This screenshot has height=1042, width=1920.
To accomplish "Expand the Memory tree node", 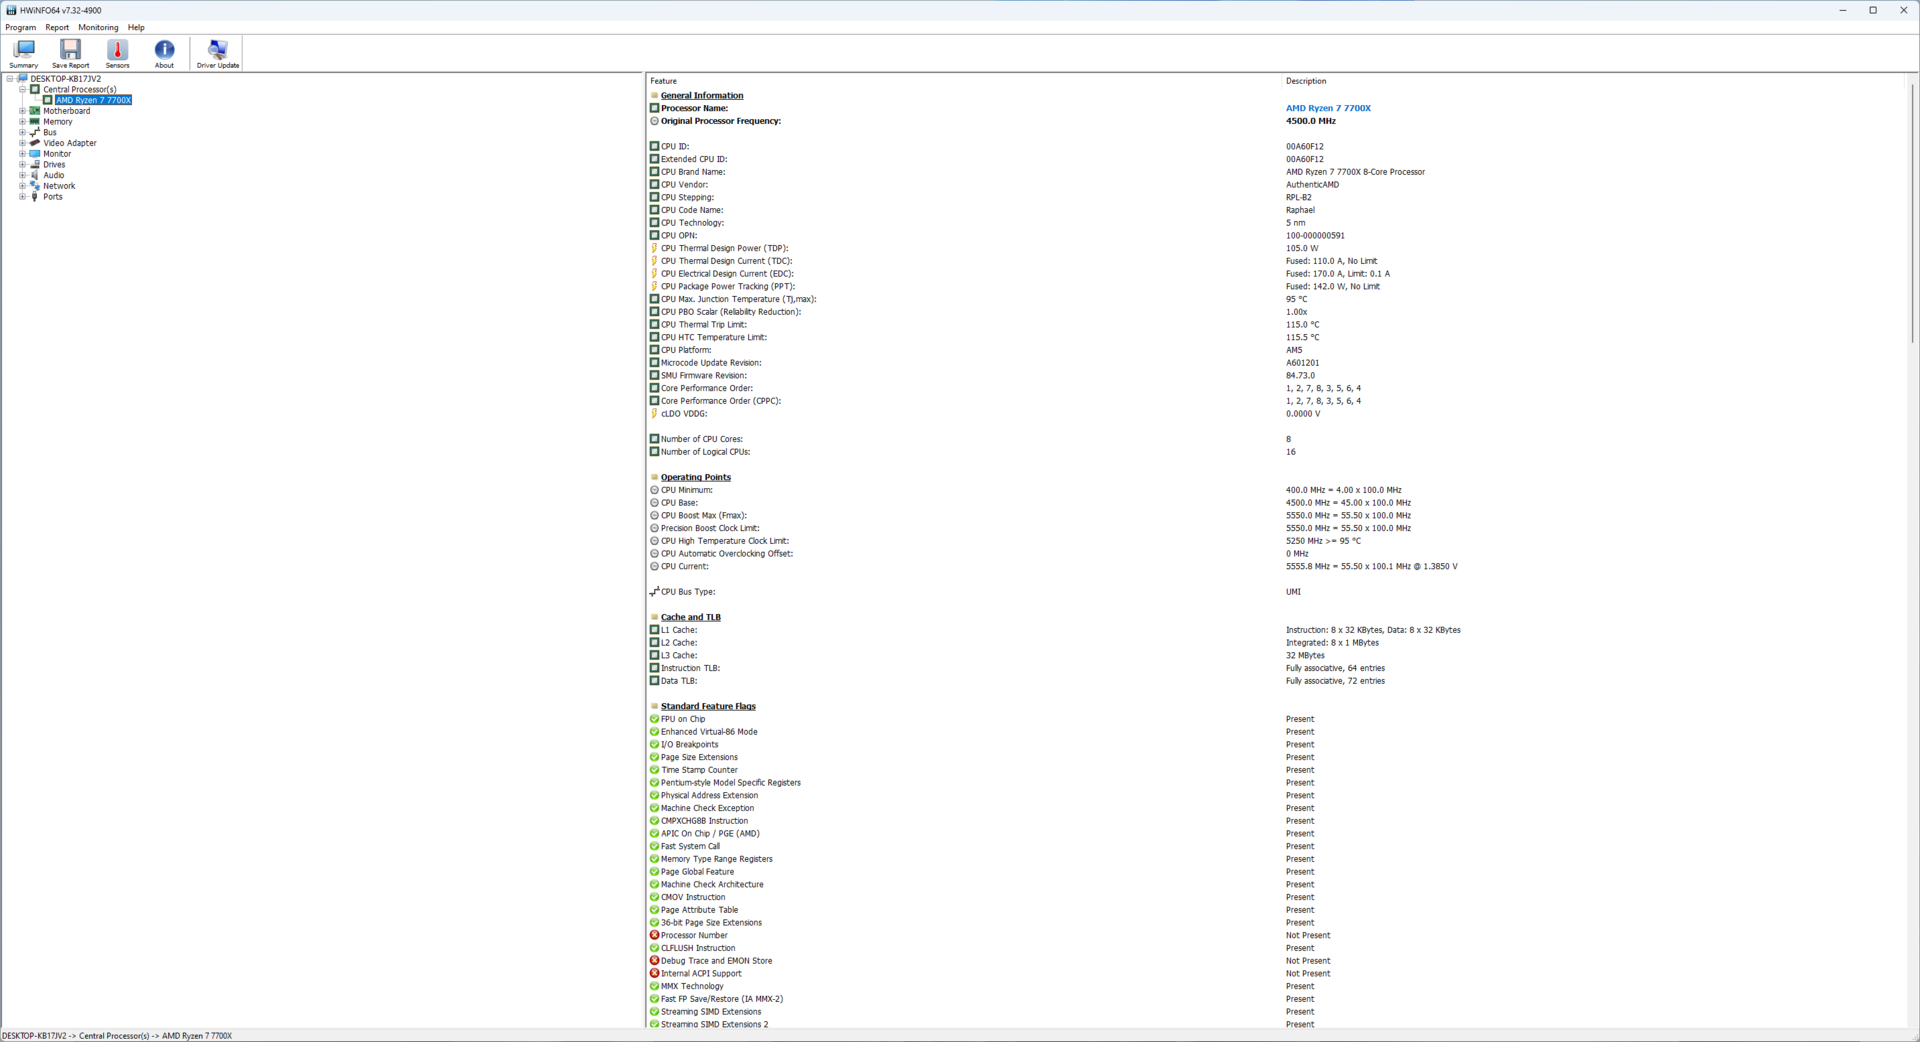I will click(22, 121).
